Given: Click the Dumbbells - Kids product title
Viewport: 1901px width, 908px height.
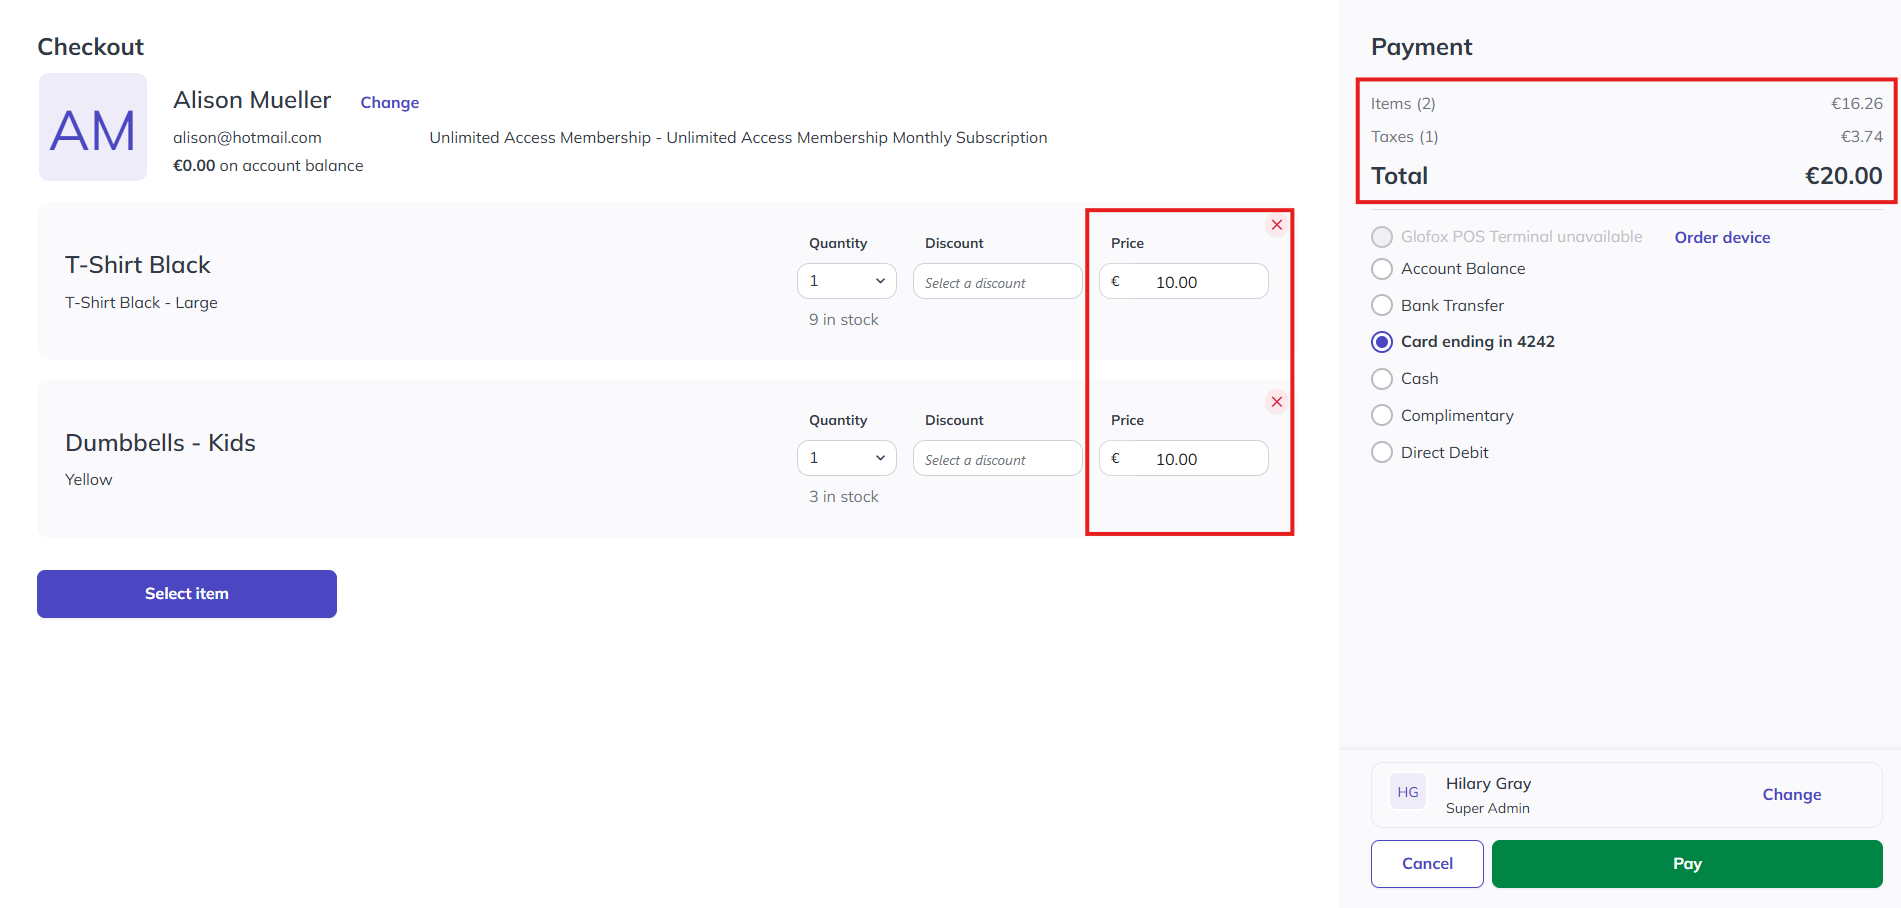Looking at the screenshot, I should coord(160,443).
